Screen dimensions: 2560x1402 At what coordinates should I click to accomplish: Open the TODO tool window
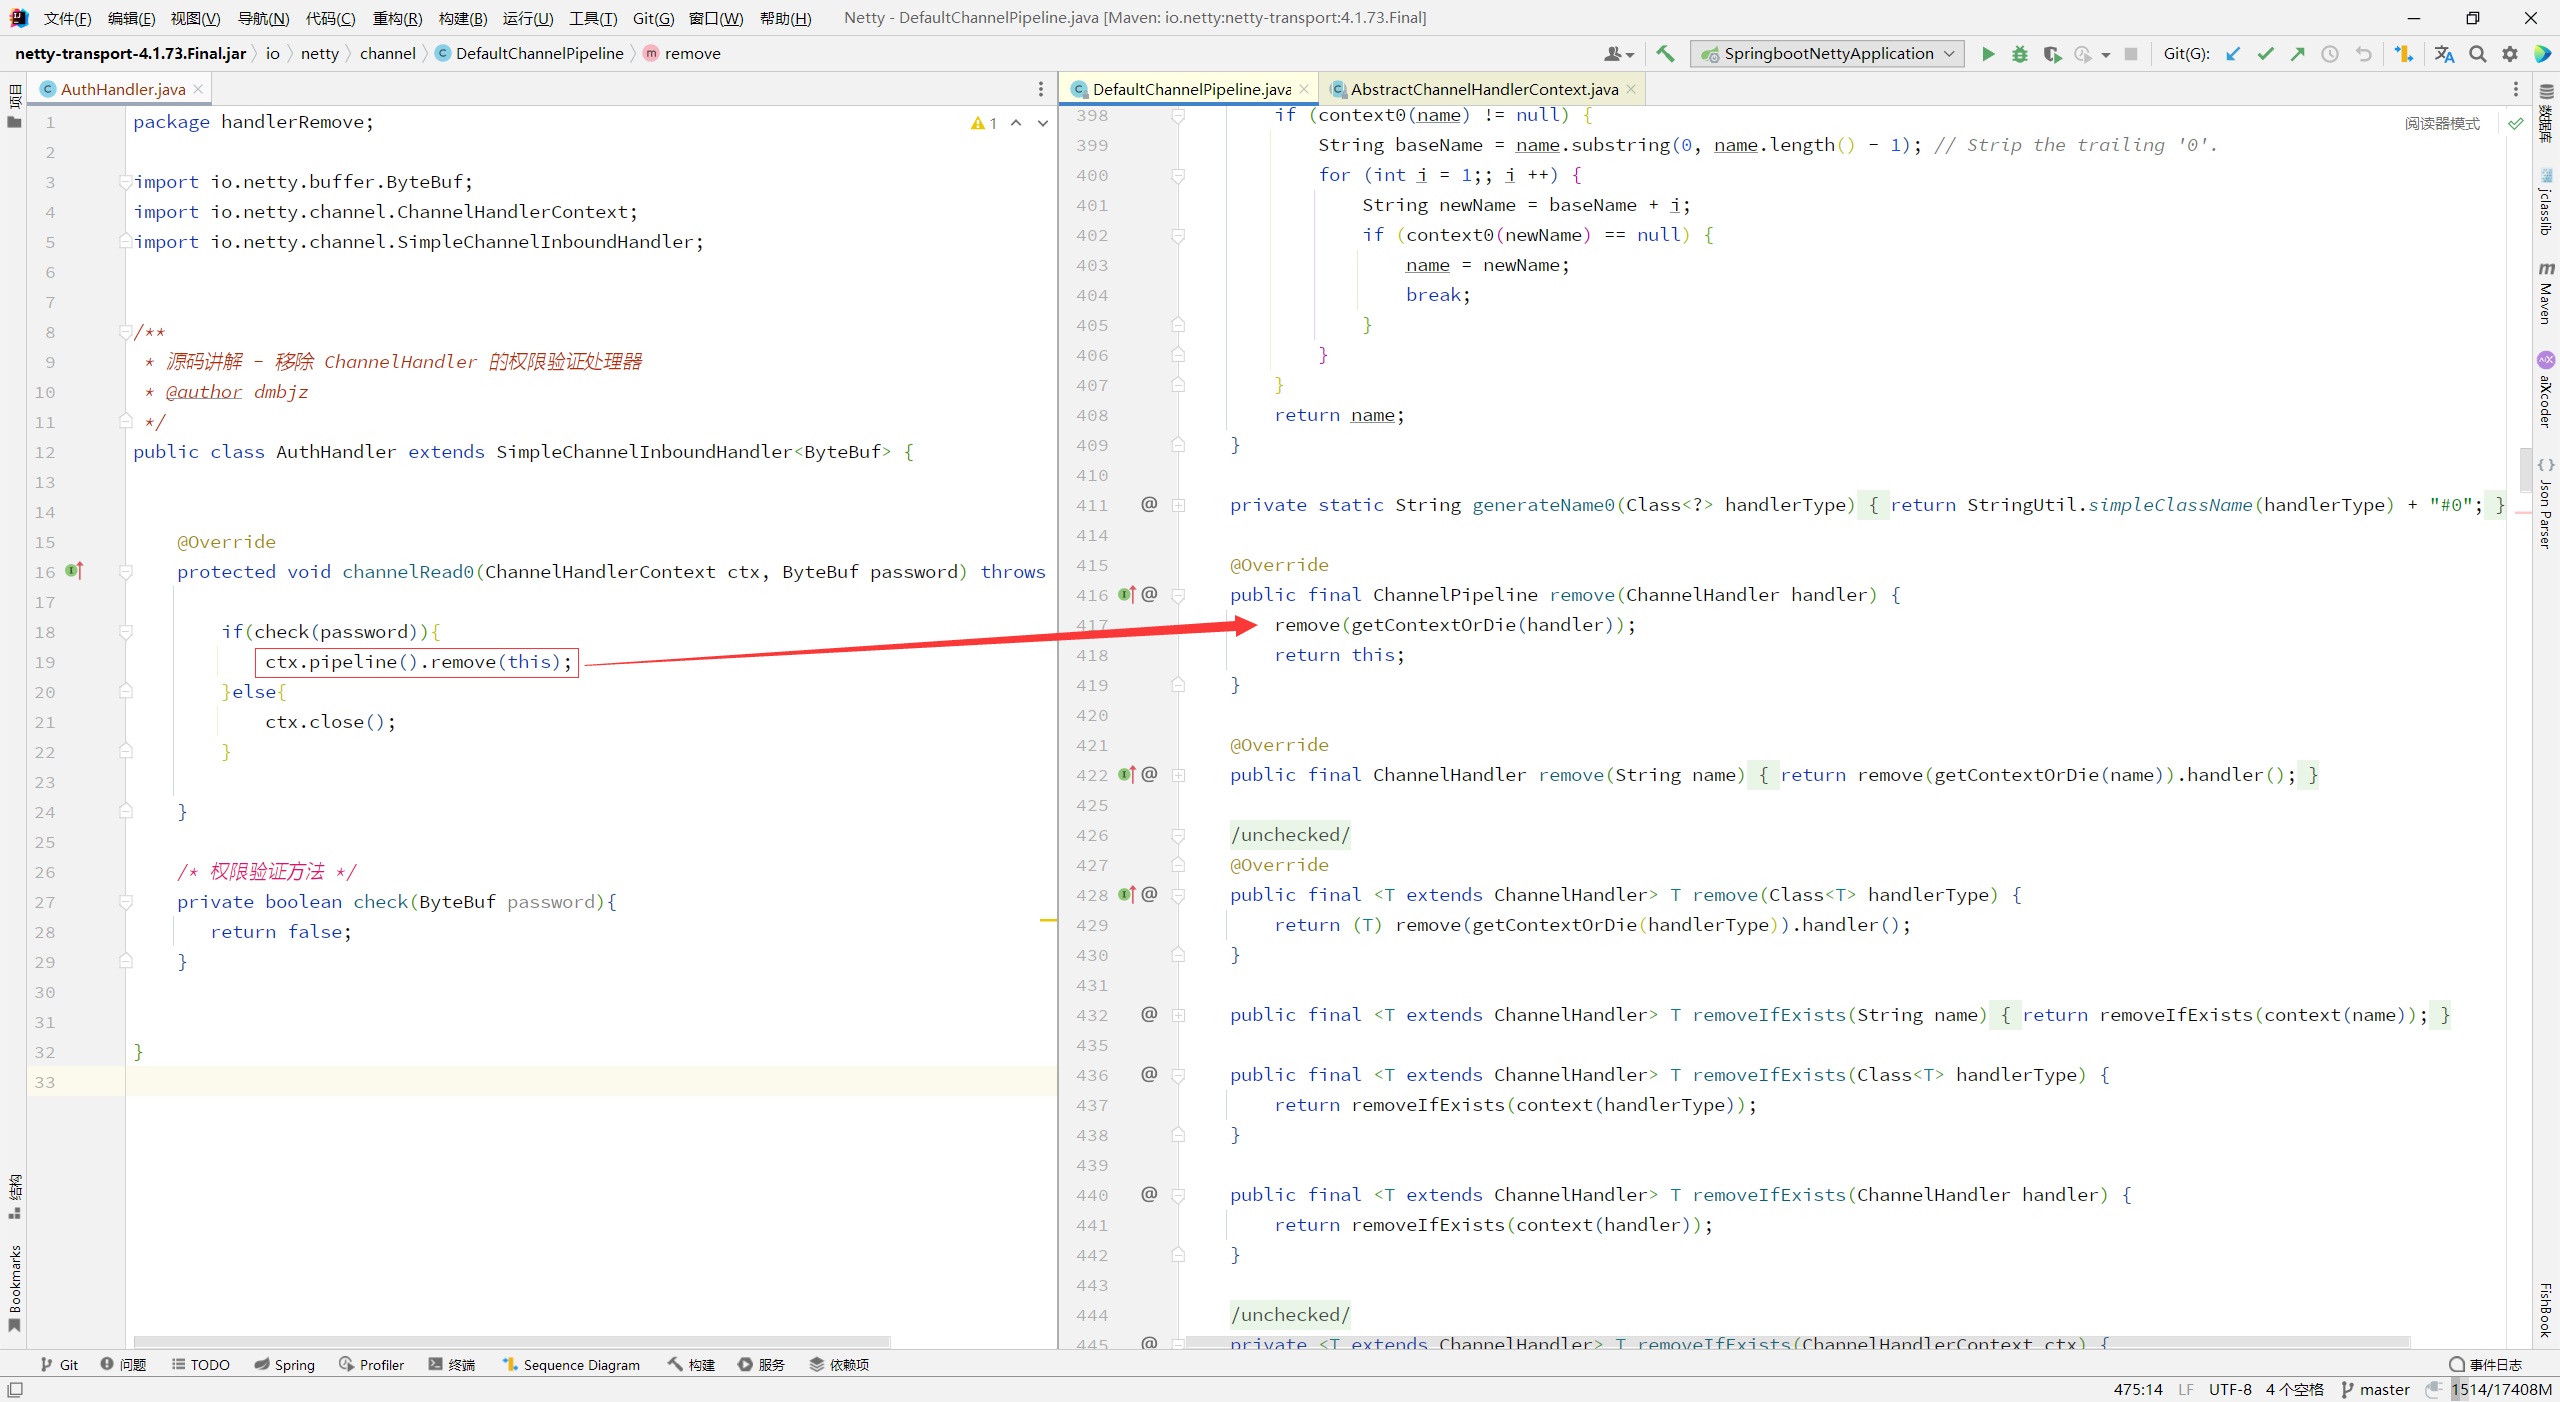point(200,1364)
